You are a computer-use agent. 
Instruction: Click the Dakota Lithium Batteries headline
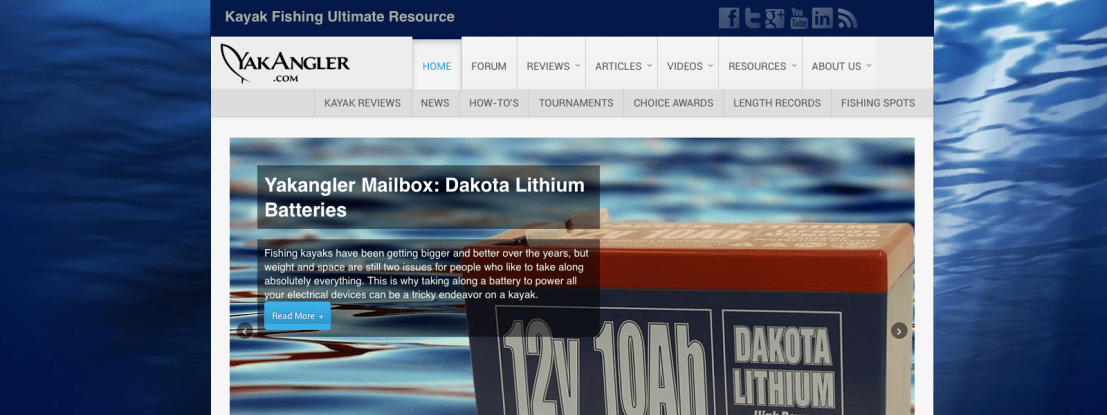(x=424, y=197)
